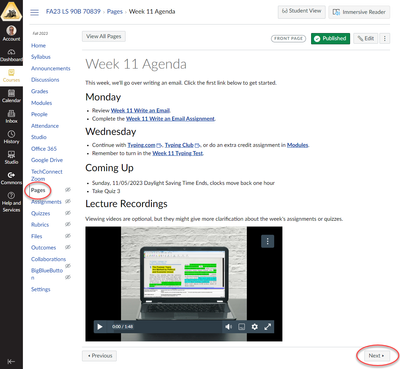Open Outcomes in course menu

[x=43, y=248]
